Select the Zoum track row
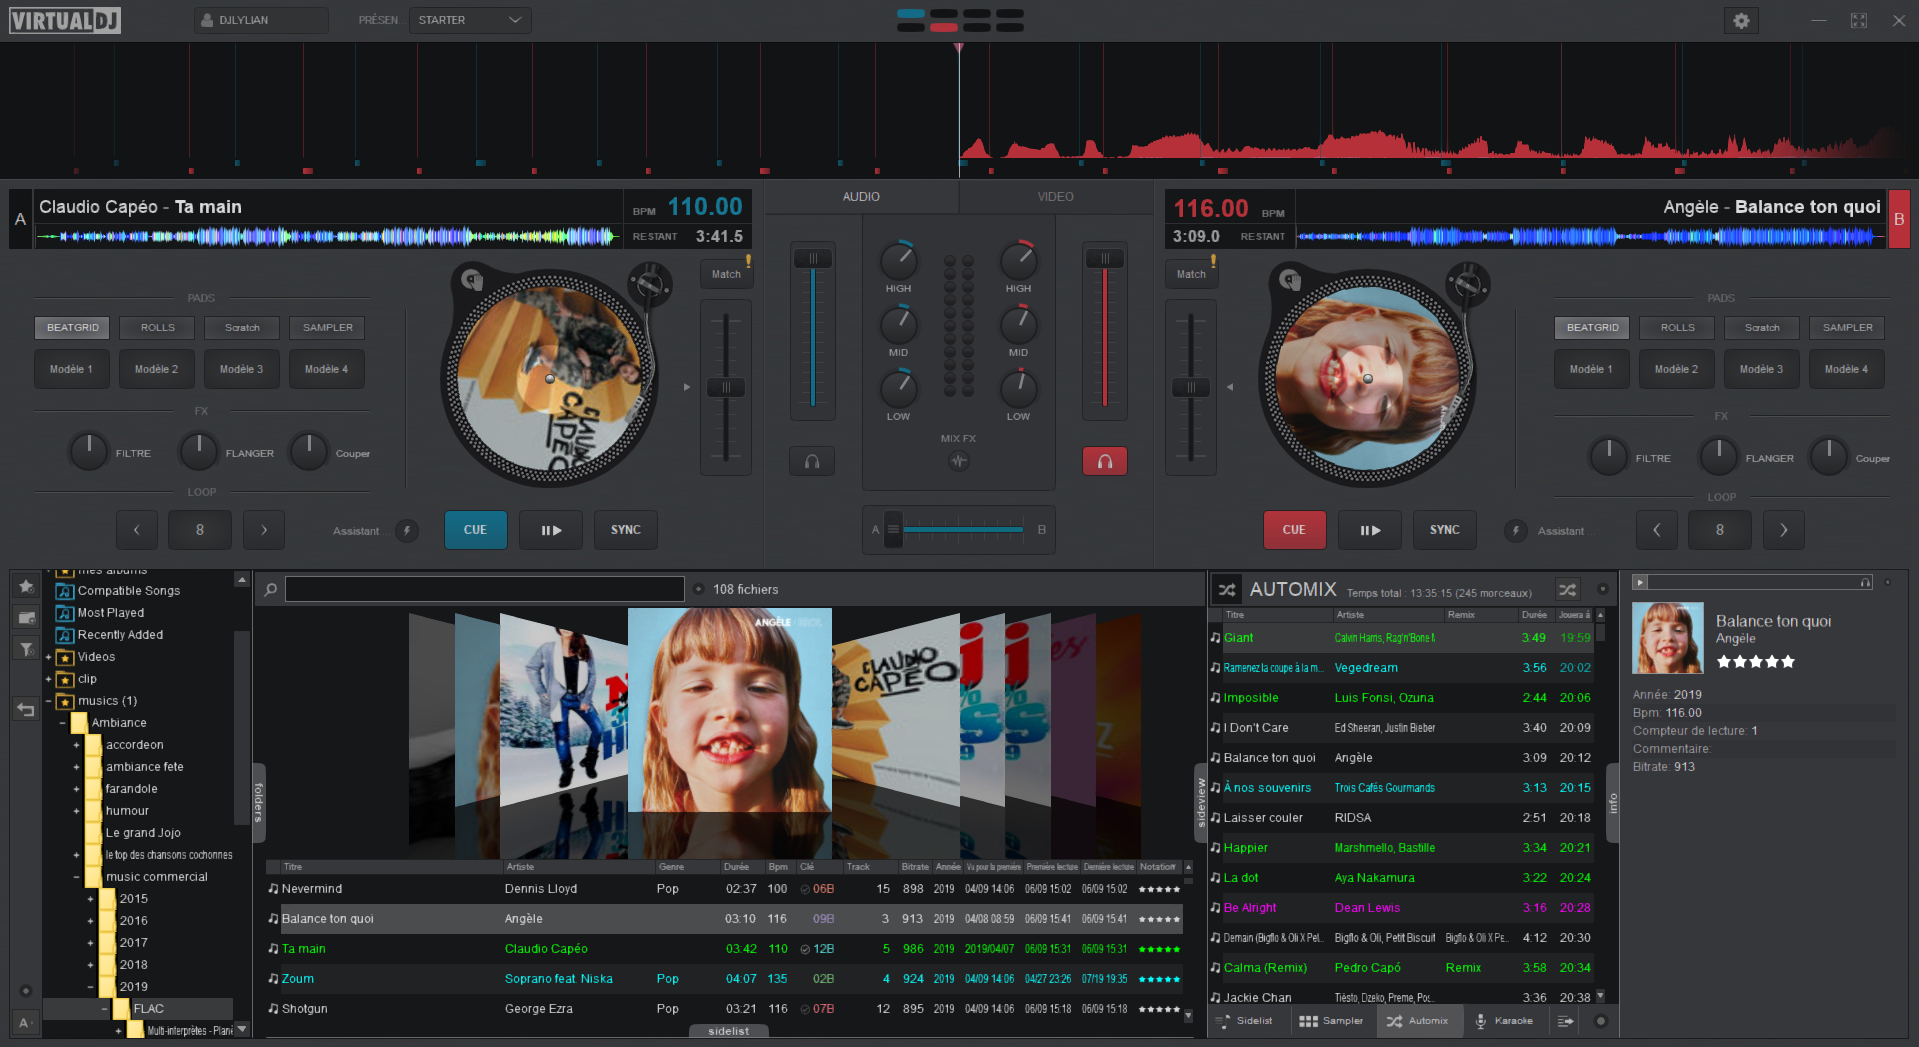Image resolution: width=1919 pixels, height=1047 pixels. click(x=725, y=979)
